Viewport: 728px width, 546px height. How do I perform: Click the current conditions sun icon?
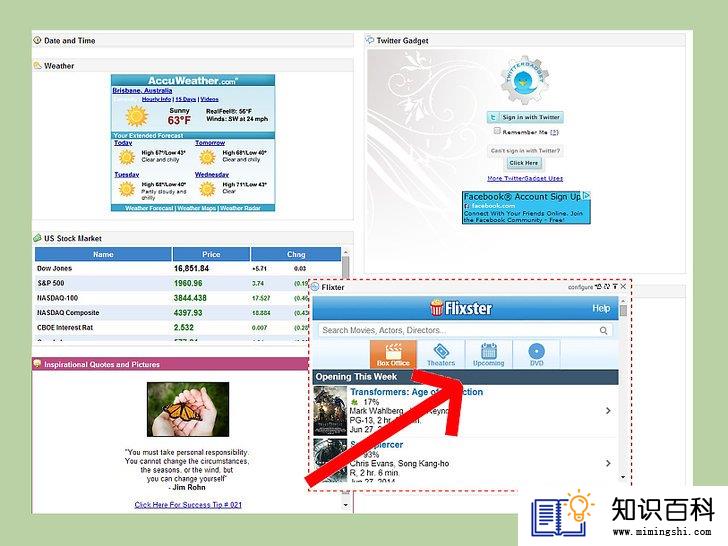136,116
